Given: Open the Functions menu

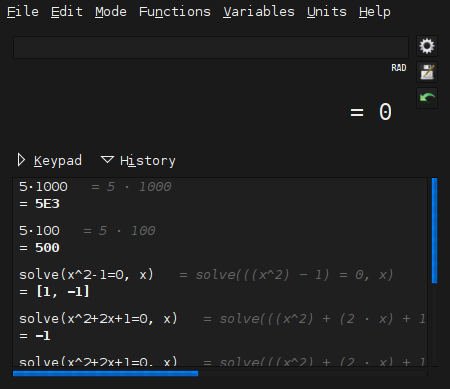Looking at the screenshot, I should click(175, 12).
